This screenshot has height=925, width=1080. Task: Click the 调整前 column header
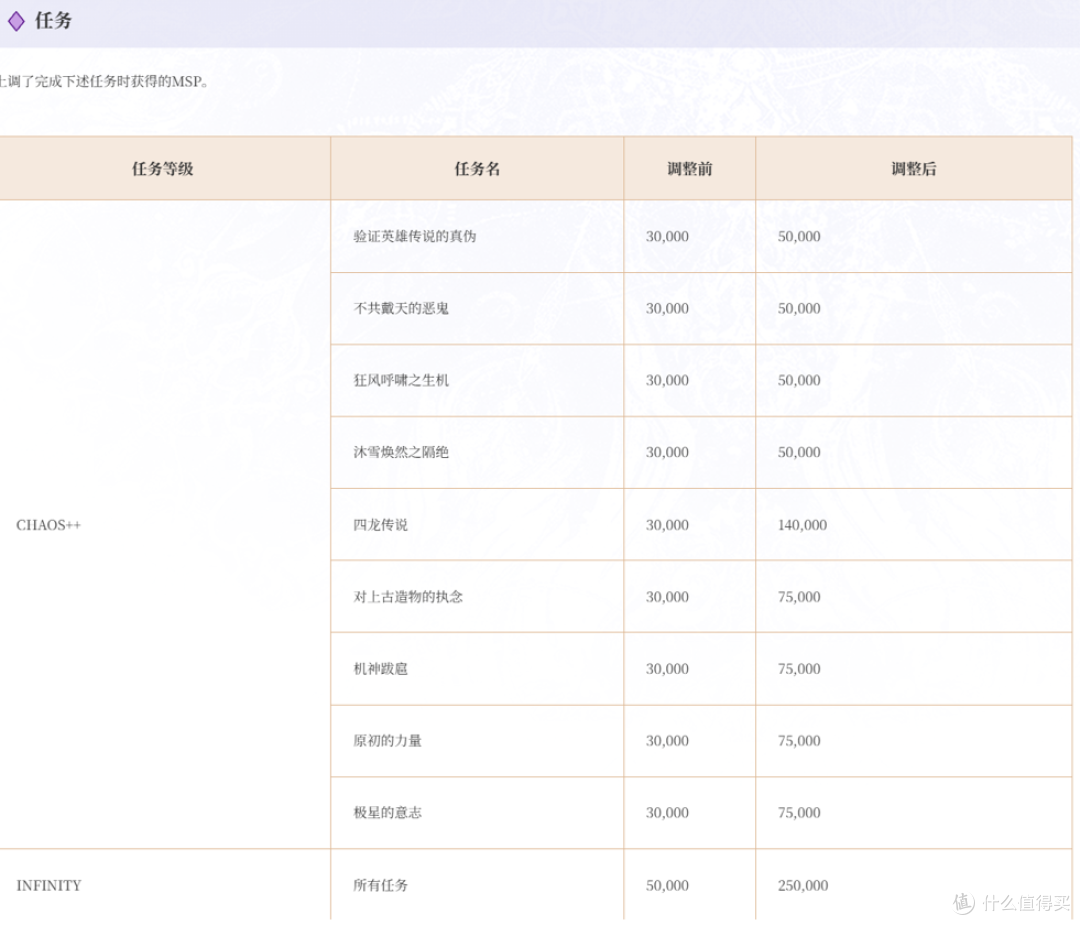689,169
